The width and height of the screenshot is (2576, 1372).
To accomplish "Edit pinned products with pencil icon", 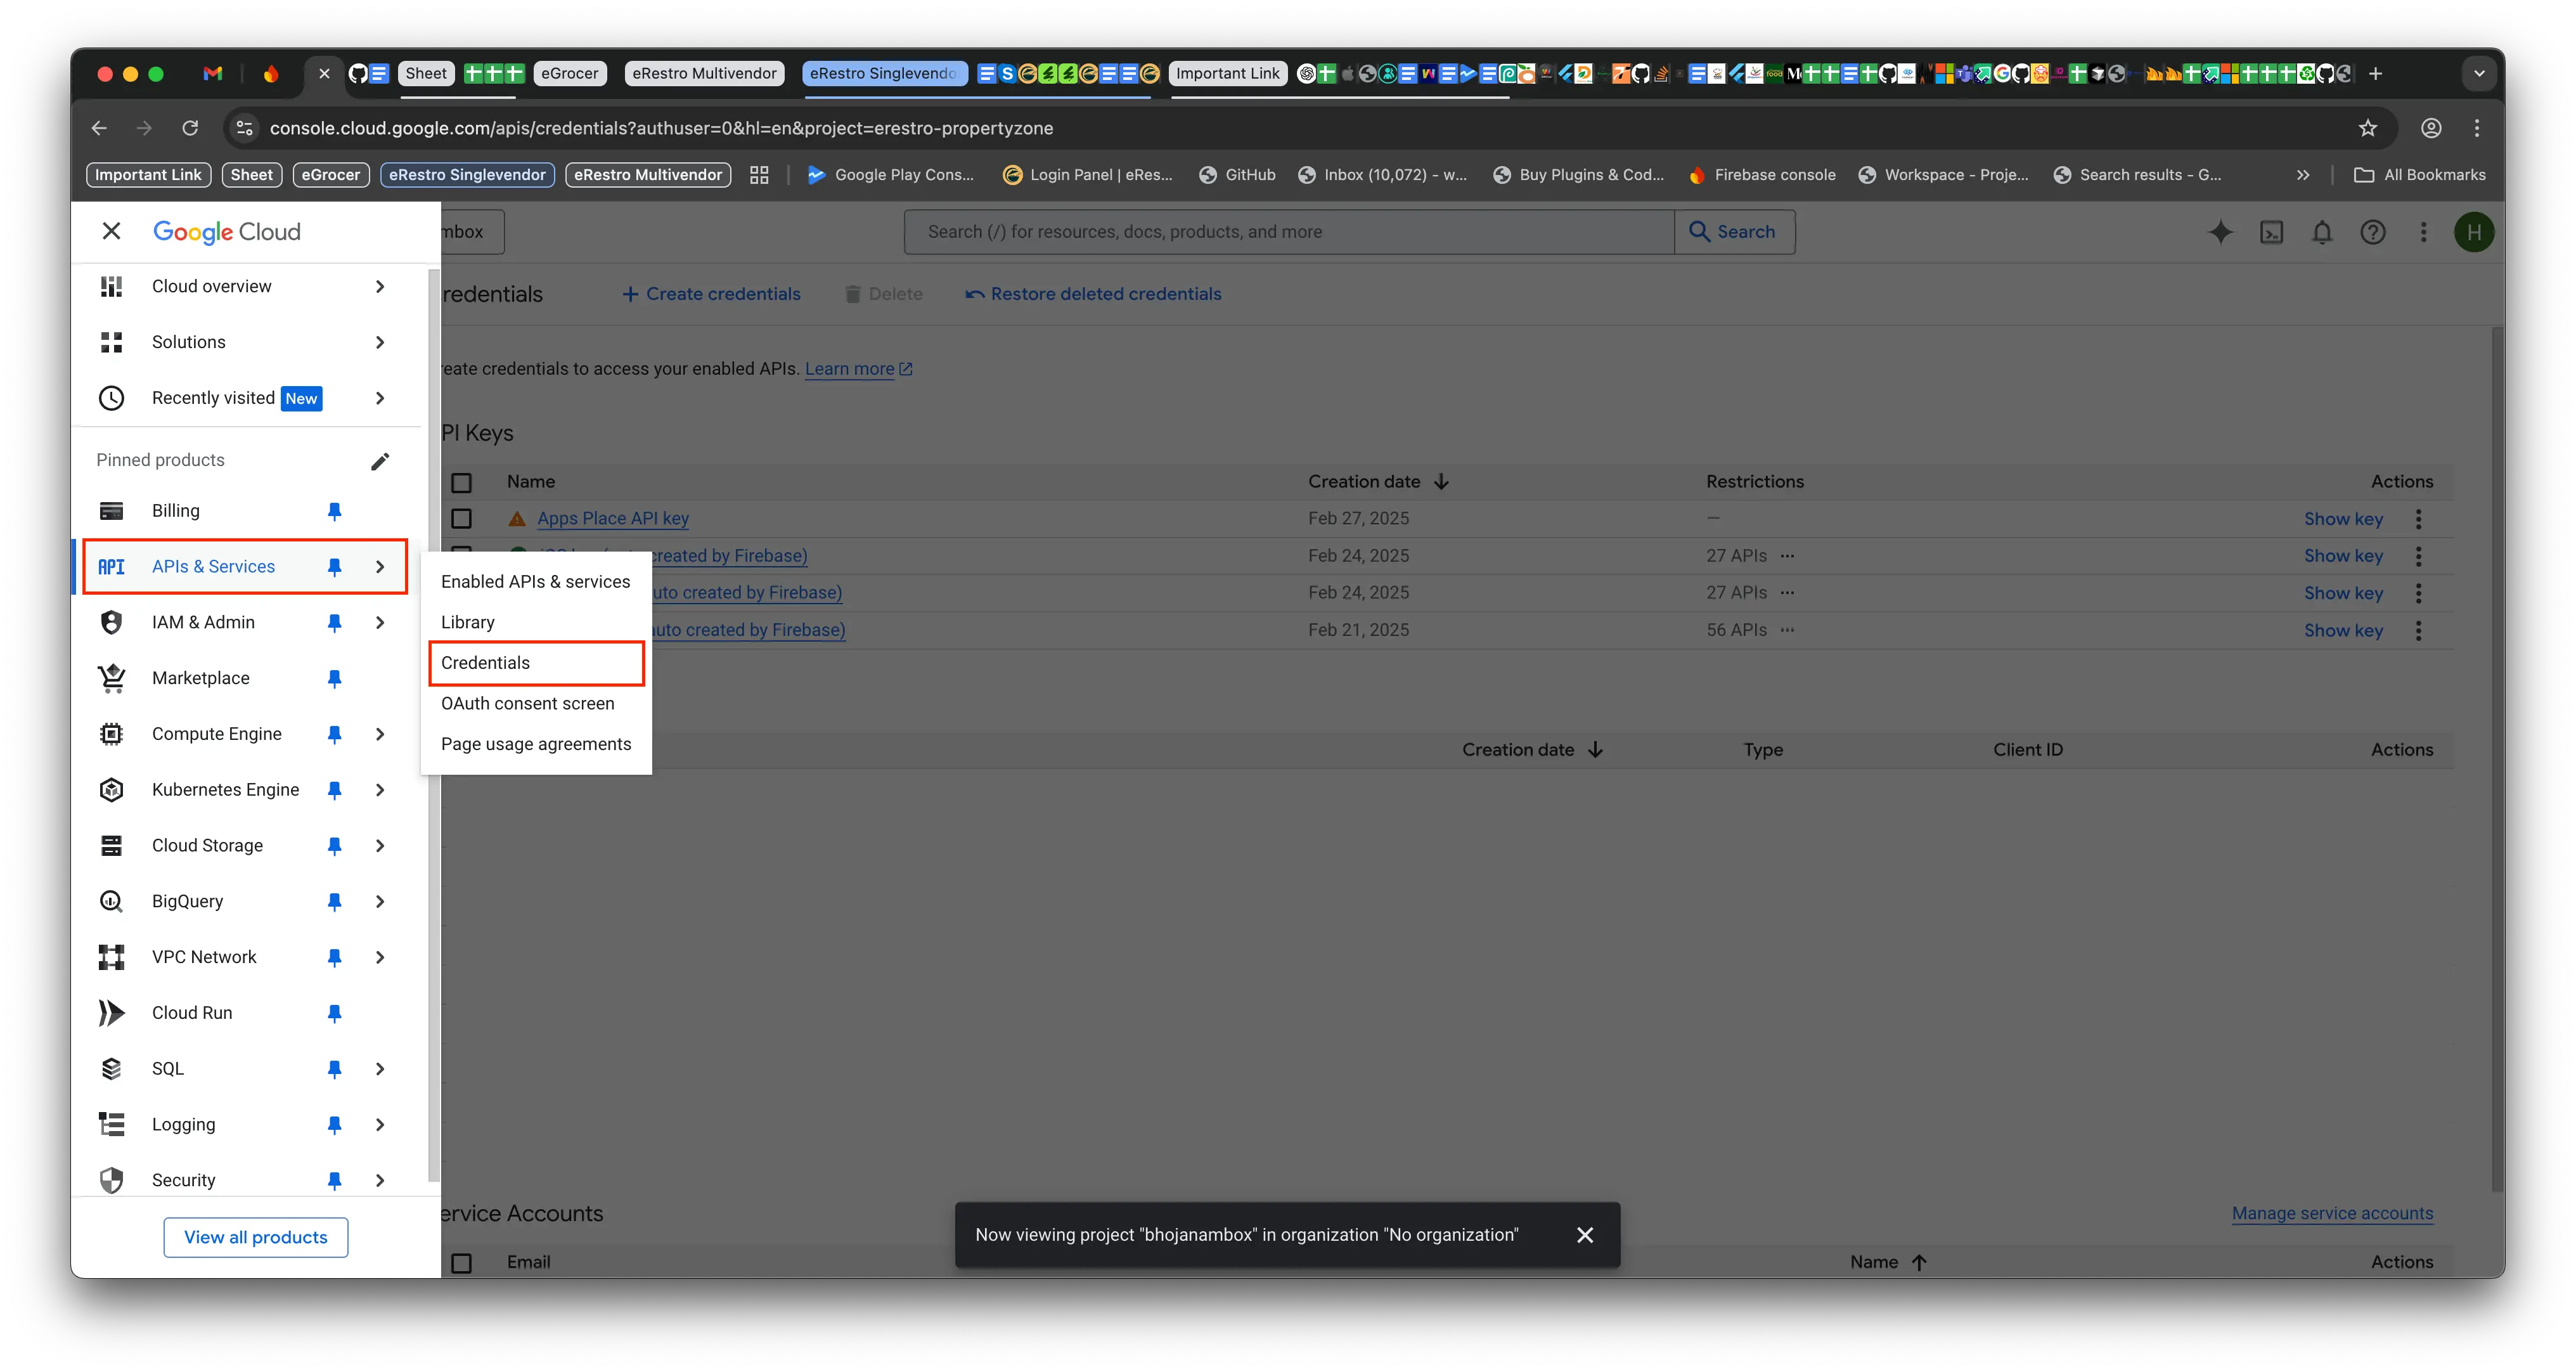I will [x=380, y=461].
